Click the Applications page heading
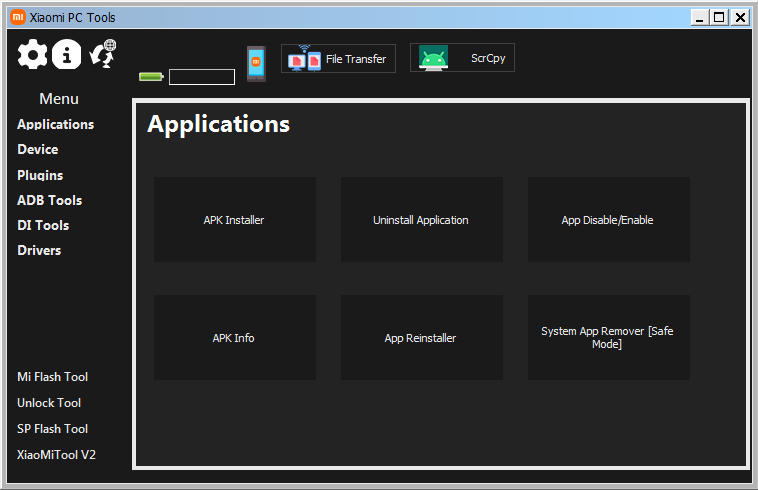This screenshot has width=758, height=490. coord(219,124)
